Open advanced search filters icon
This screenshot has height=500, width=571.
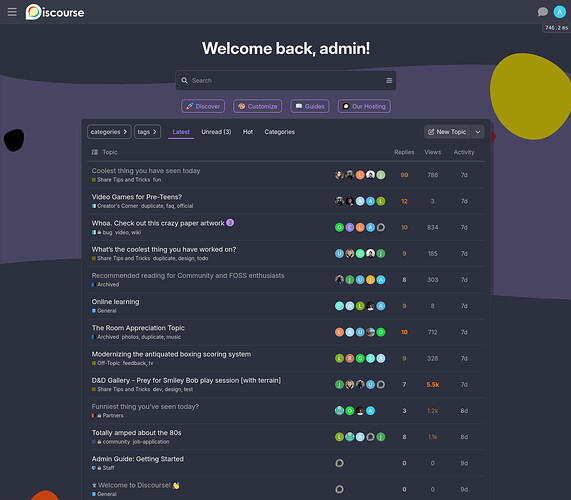[x=389, y=80]
